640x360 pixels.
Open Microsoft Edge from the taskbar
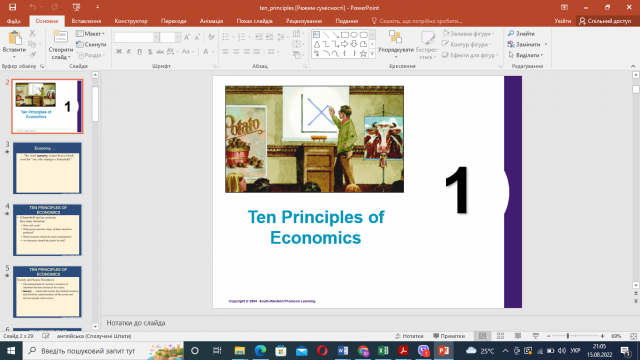pos(260,351)
